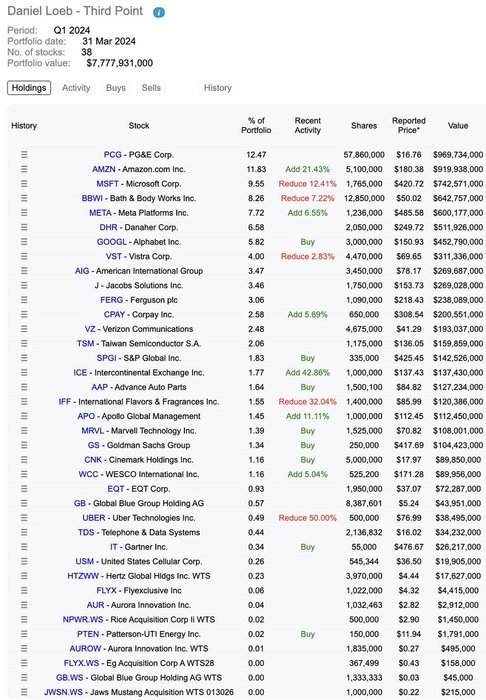The width and height of the screenshot is (486, 700).
Task: Open history icon for JWSN.WS row
Action: pos(24,692)
